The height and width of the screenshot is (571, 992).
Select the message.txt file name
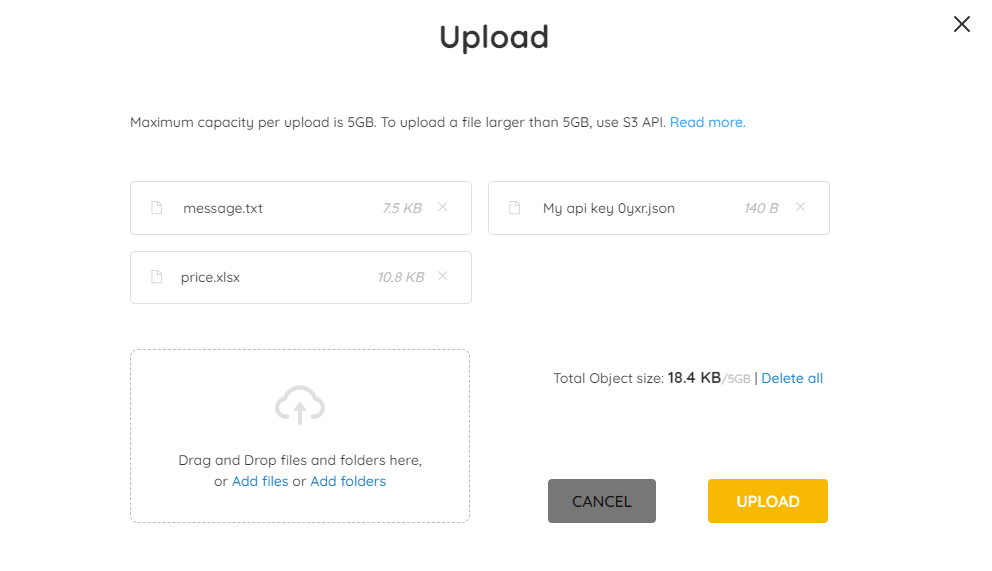click(x=223, y=208)
